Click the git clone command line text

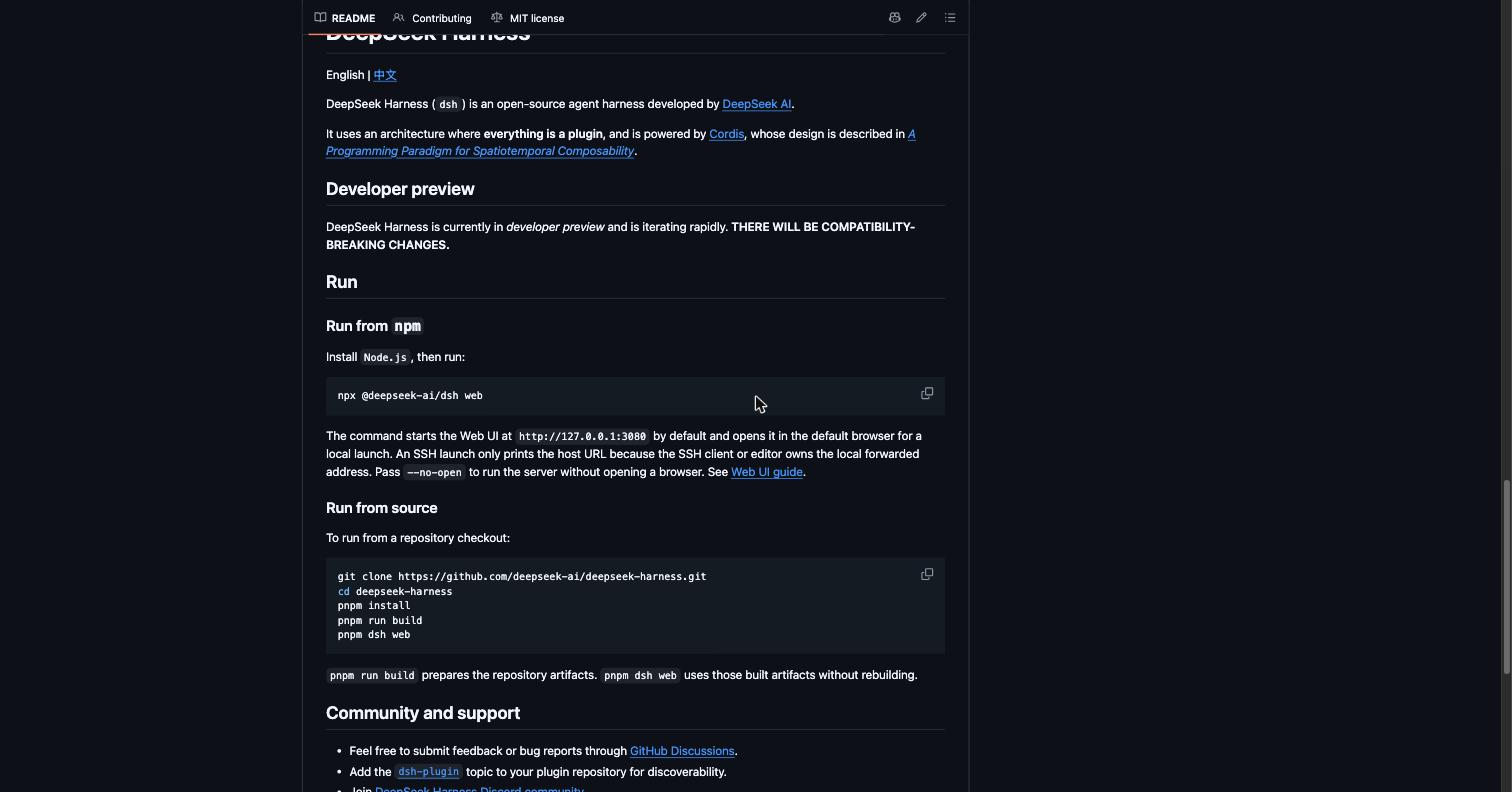click(x=522, y=577)
